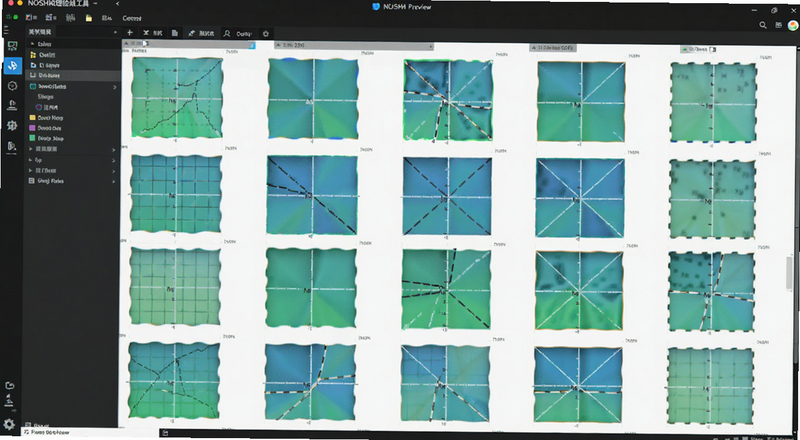Click the vertical scrollbar at right edge
Image resolution: width=800 pixels, height=440 pixels.
790,273
